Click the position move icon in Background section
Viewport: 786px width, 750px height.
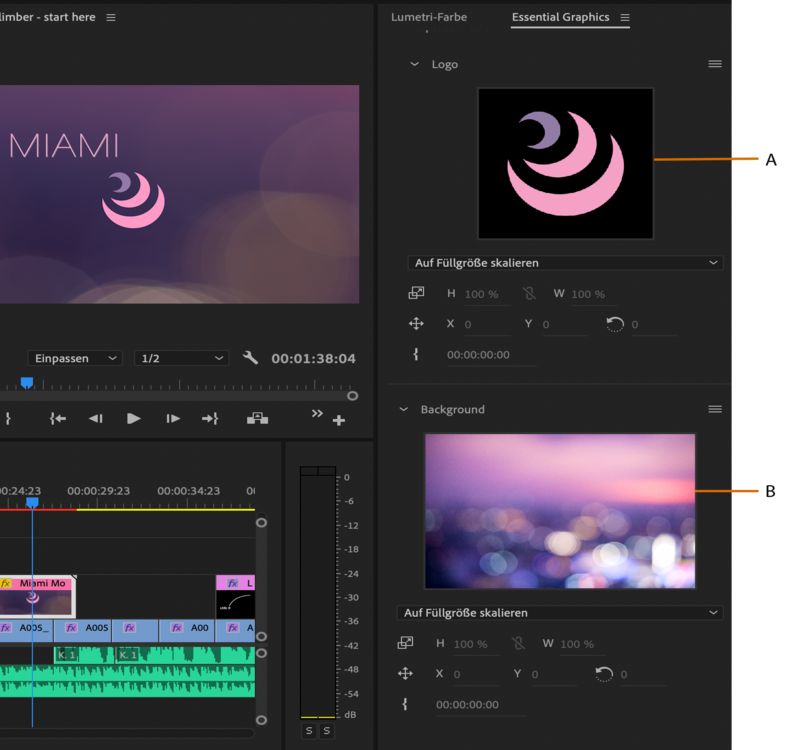pyautogui.click(x=405, y=673)
